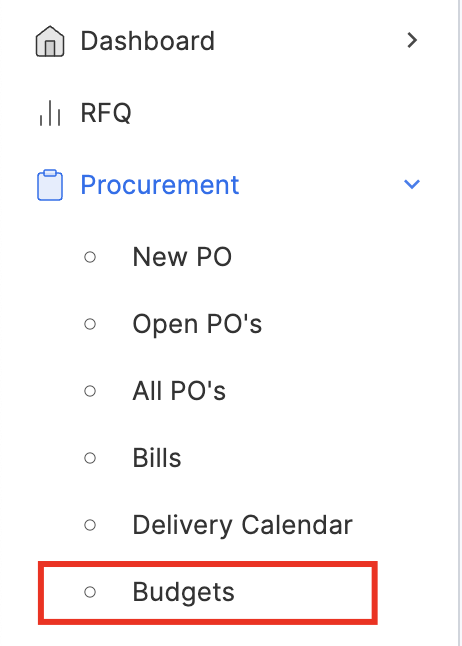The height and width of the screenshot is (646, 462).
Task: Click the circle bullet beside New PO
Action: click(x=90, y=257)
